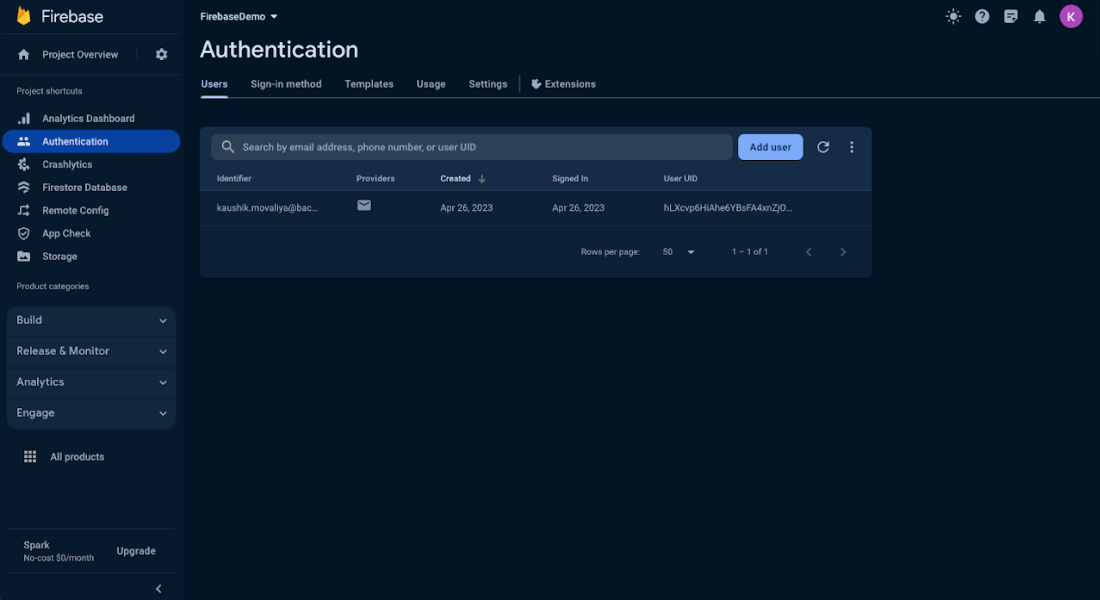Click the Identifier column header

pyautogui.click(x=234, y=178)
